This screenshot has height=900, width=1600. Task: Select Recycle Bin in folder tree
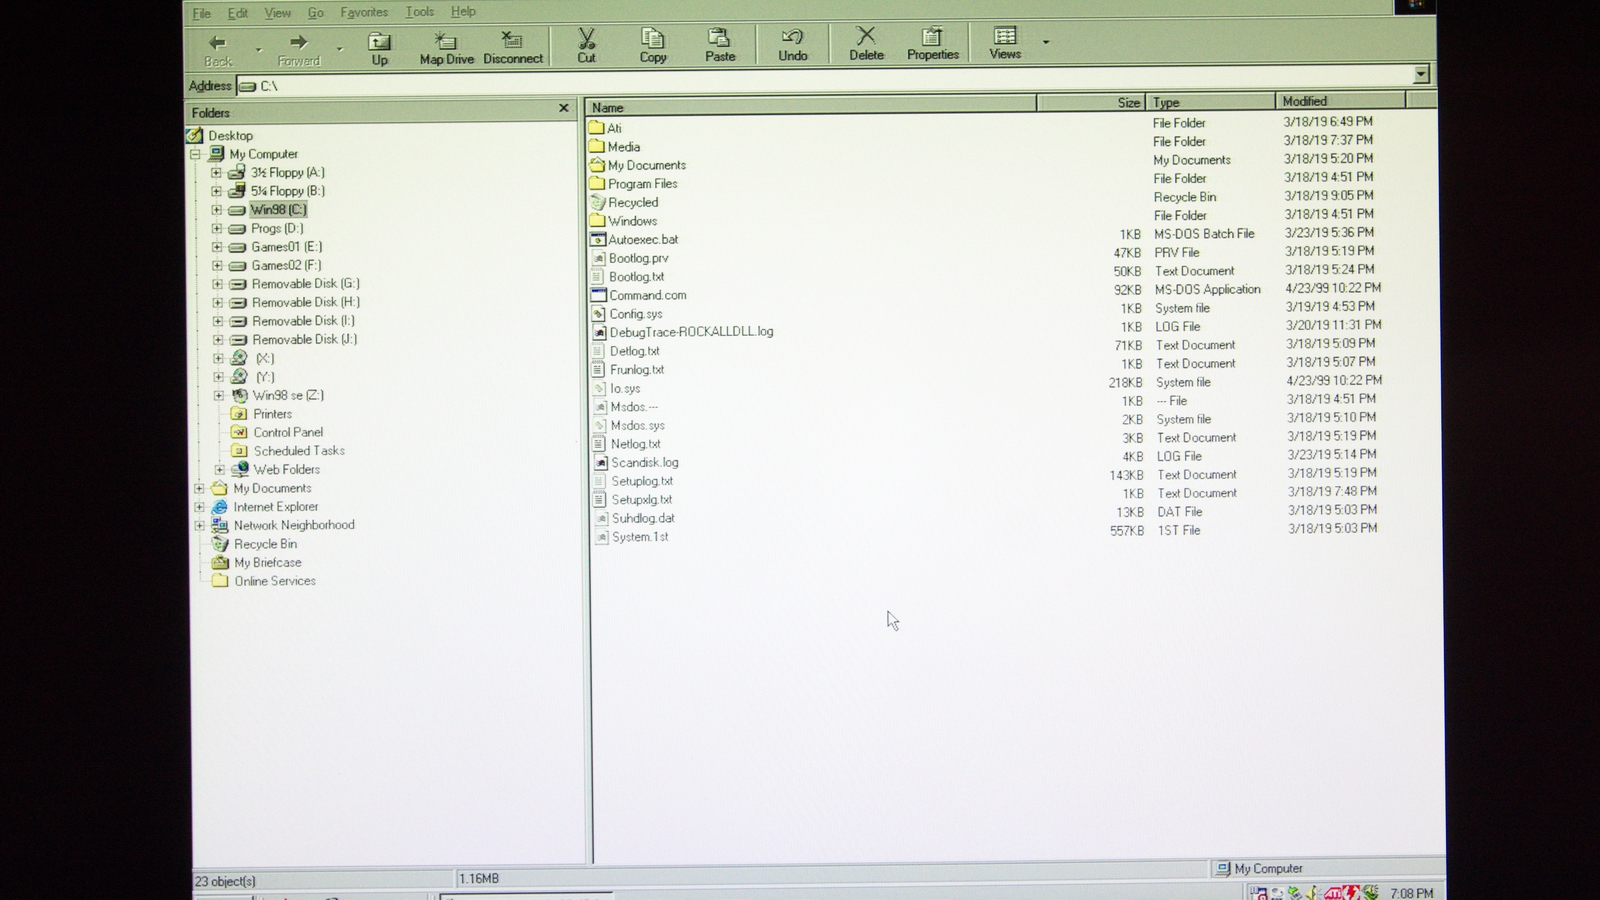265,544
